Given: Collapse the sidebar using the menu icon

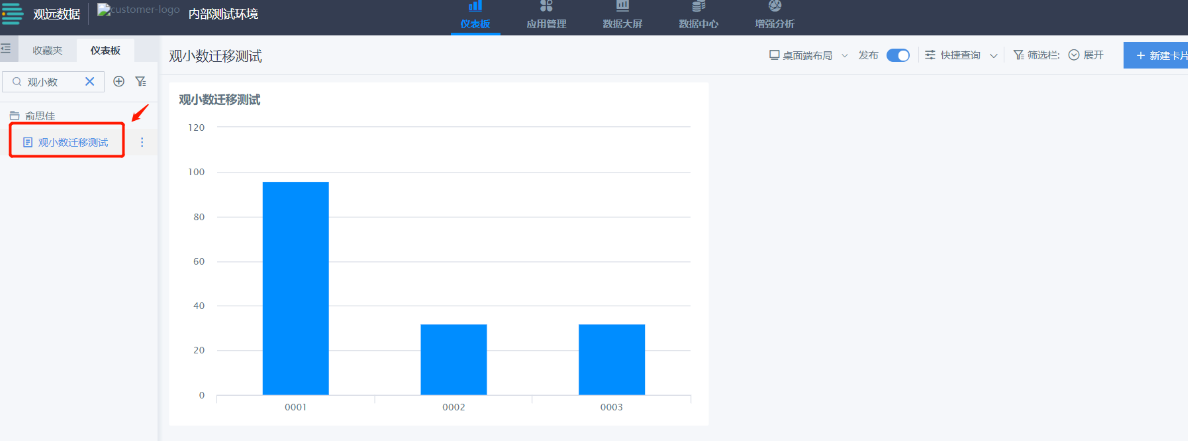Looking at the screenshot, I should tap(6, 48).
